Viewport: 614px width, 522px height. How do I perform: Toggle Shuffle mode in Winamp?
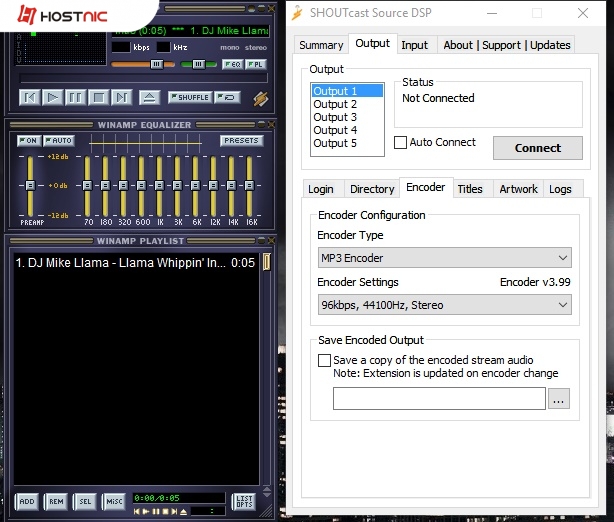point(190,97)
